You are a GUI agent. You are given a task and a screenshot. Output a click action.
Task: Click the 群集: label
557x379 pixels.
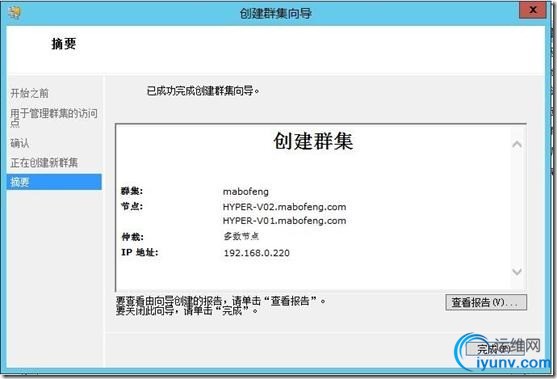(x=132, y=191)
